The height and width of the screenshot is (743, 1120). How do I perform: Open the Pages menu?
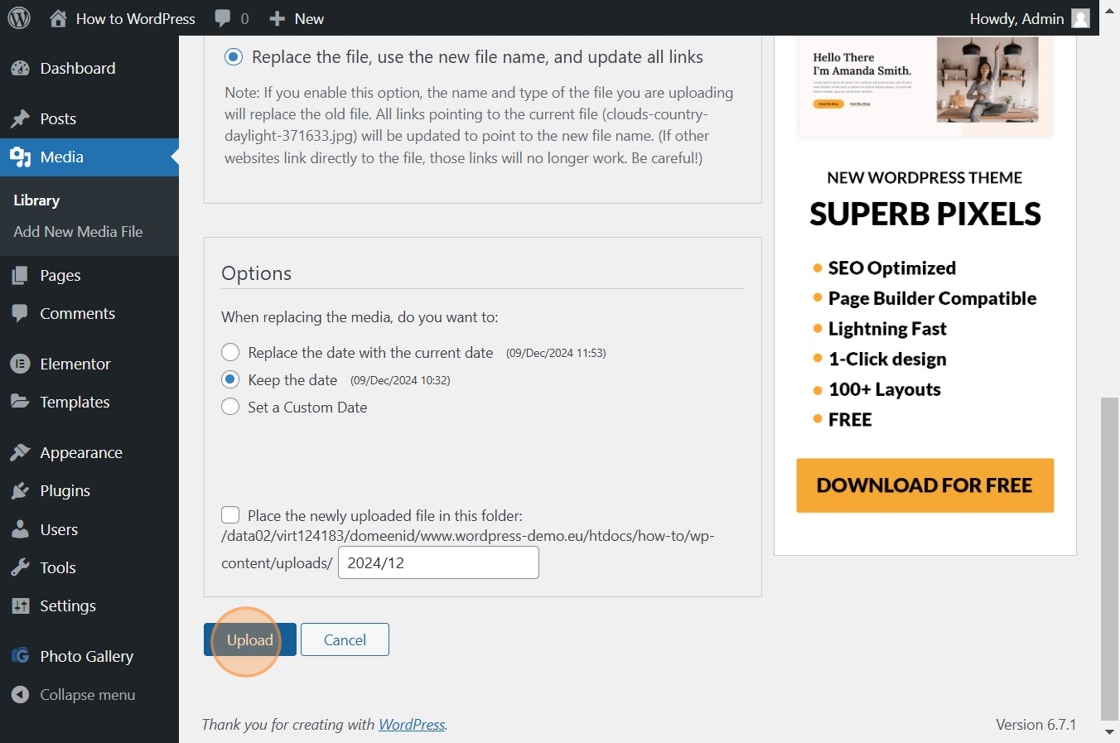pyautogui.click(x=60, y=275)
